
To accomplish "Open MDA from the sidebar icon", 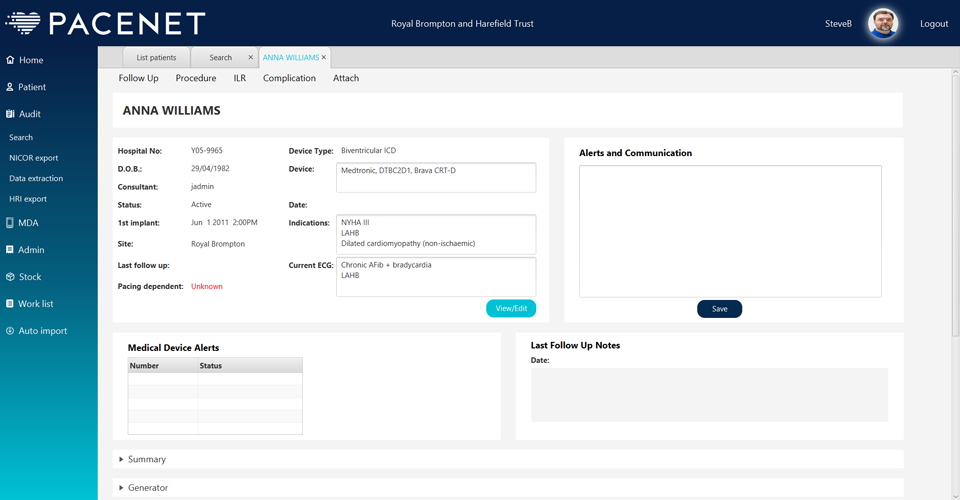I will 10,223.
